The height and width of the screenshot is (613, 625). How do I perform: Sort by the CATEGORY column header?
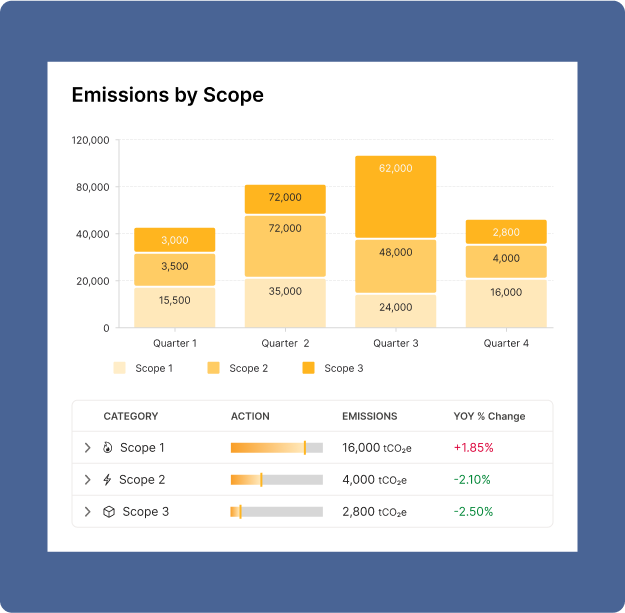pyautogui.click(x=130, y=416)
